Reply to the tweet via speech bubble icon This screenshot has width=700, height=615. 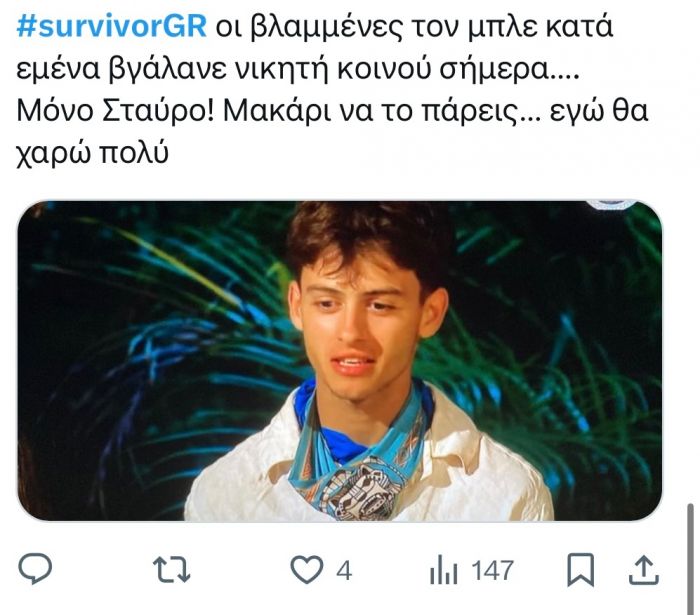tap(35, 568)
